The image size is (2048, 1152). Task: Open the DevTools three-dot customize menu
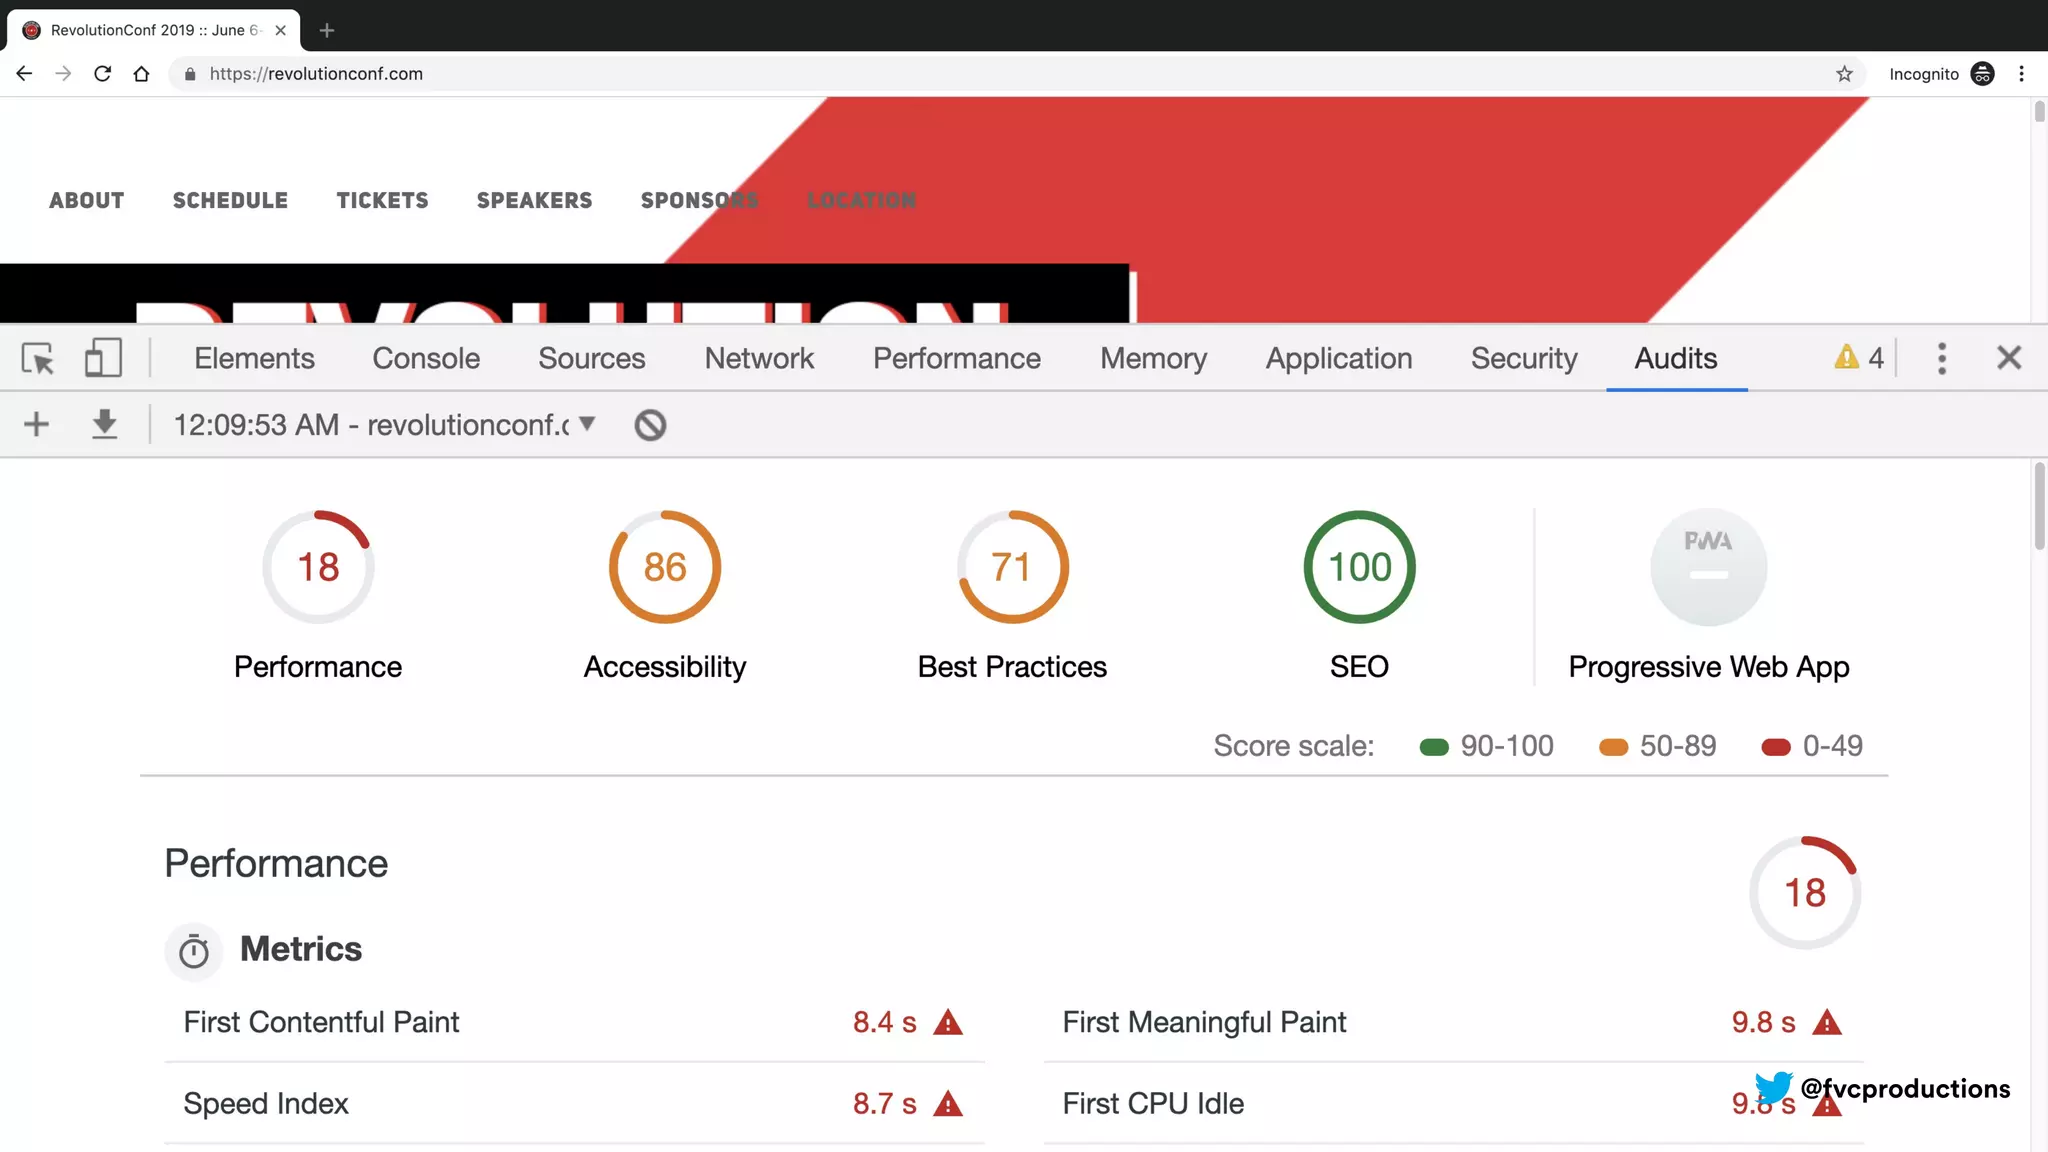pos(1941,358)
